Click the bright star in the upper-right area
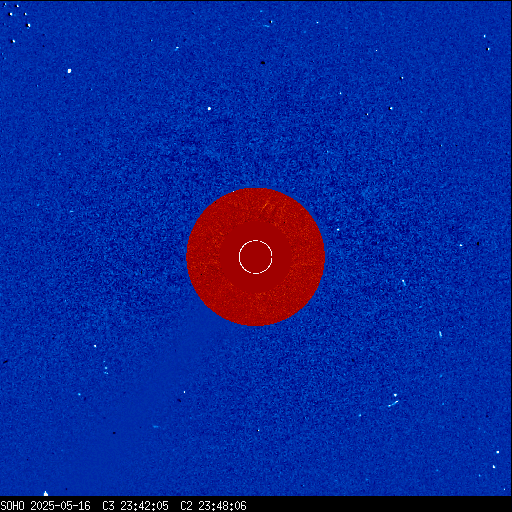This screenshot has width=512, height=512. point(391,108)
